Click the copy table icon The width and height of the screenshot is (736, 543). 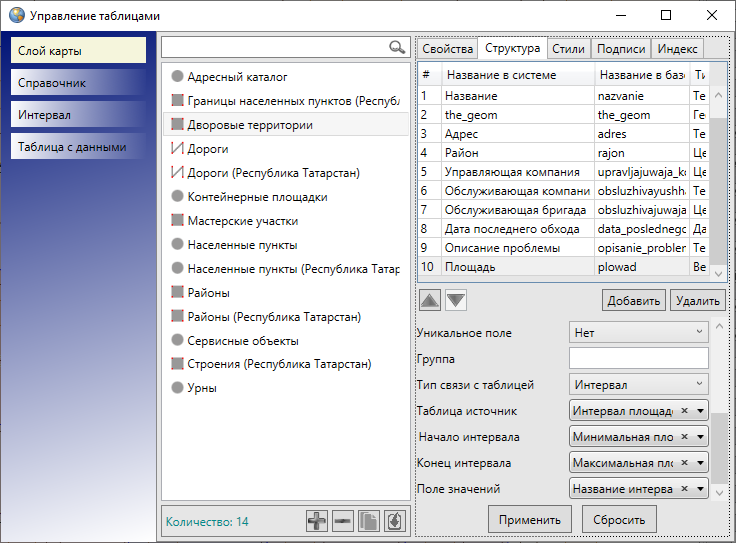coord(369,521)
